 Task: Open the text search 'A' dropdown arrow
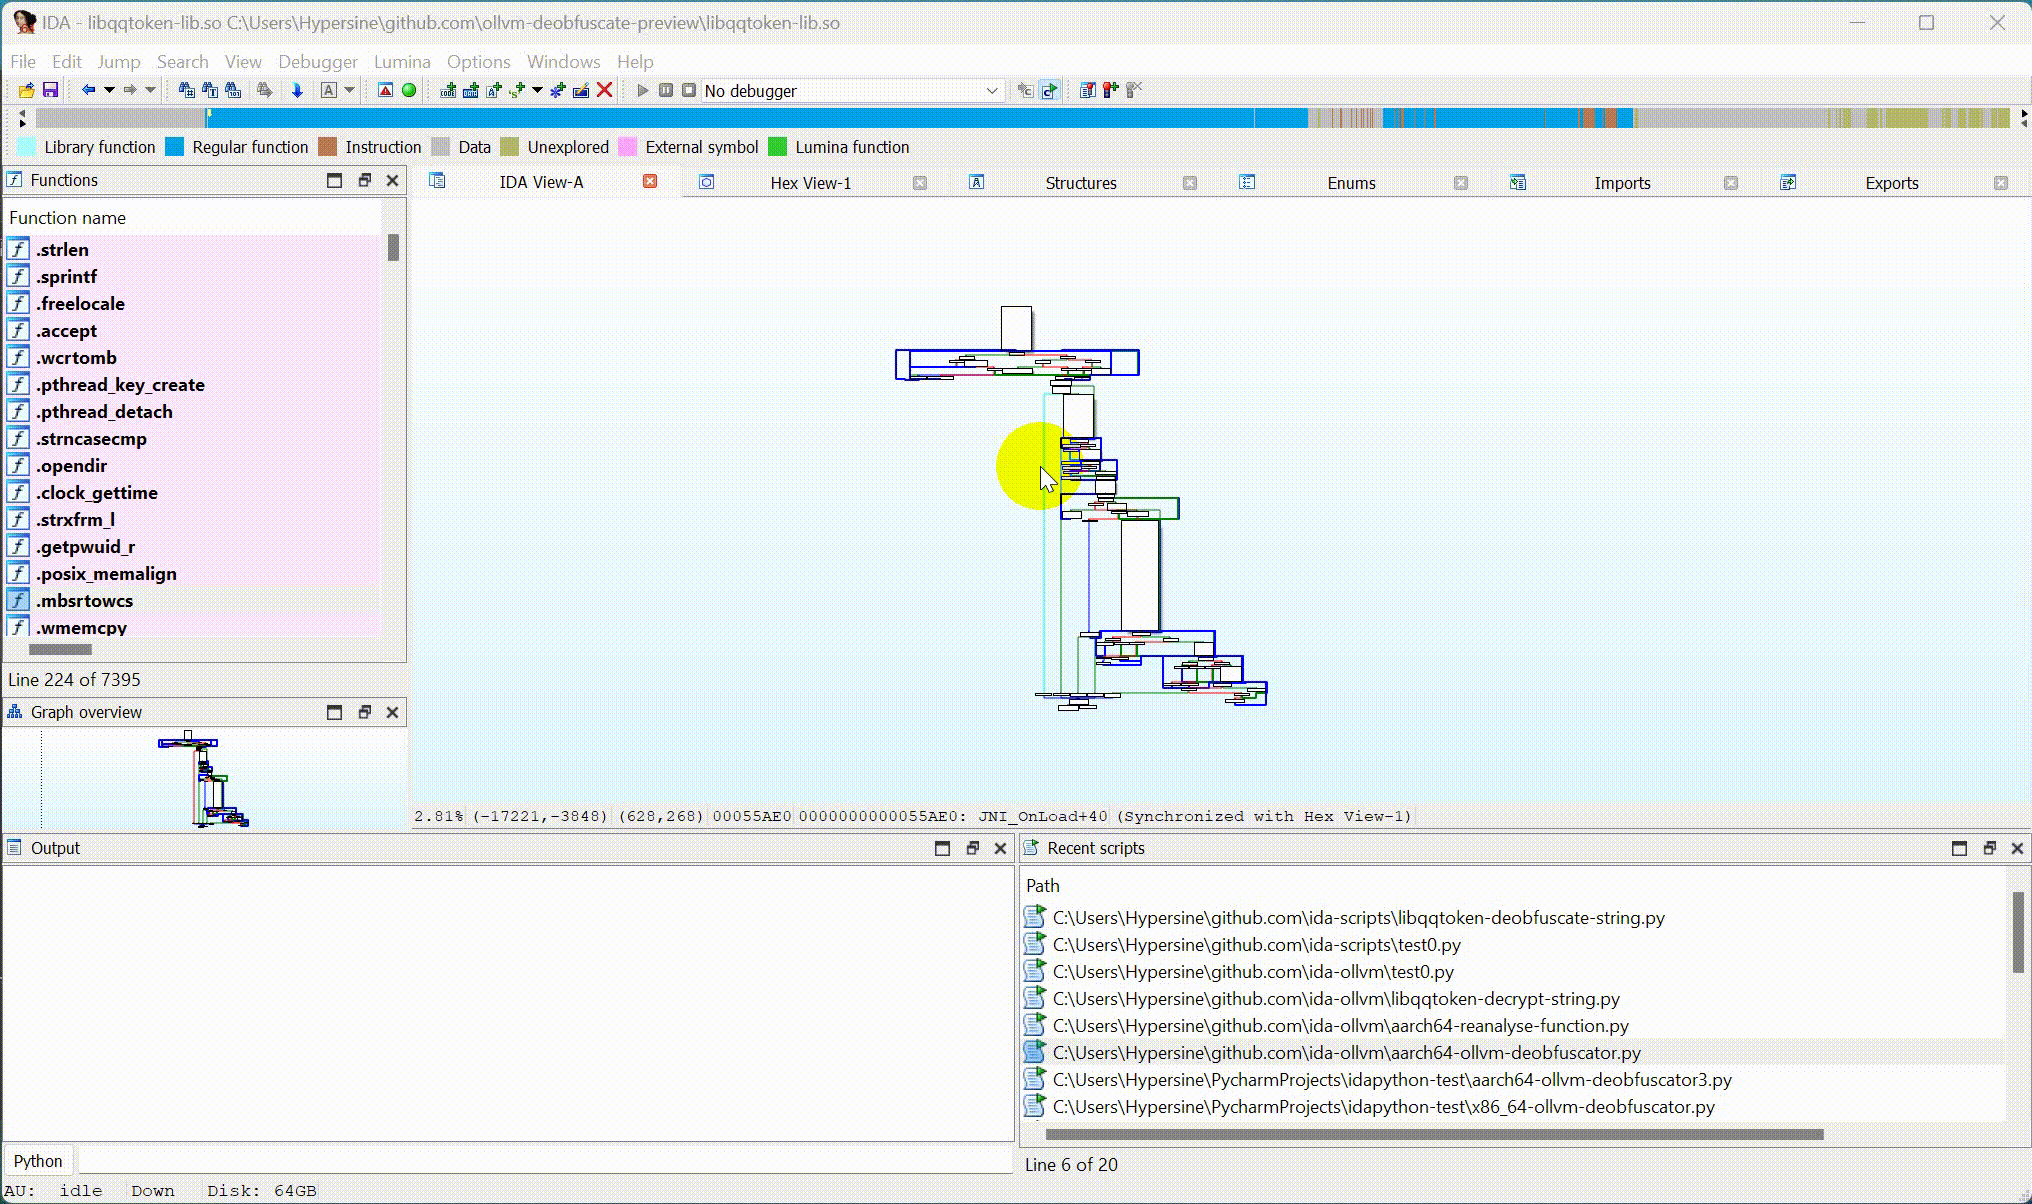(349, 90)
